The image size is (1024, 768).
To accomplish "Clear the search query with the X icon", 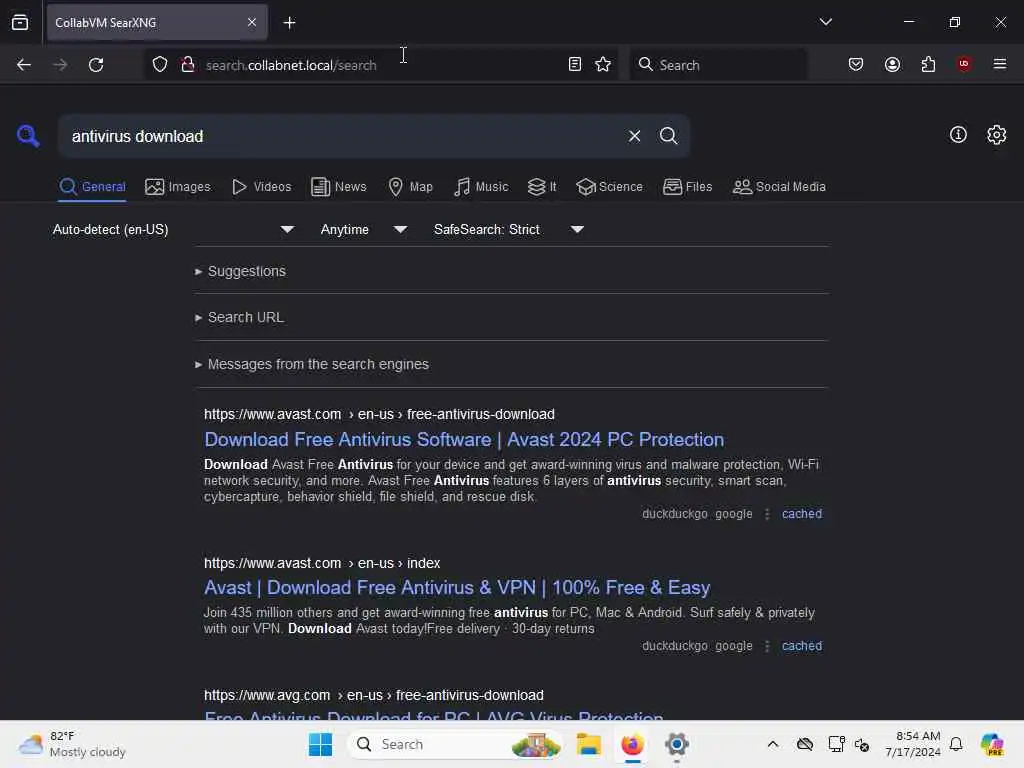I will pyautogui.click(x=634, y=136).
